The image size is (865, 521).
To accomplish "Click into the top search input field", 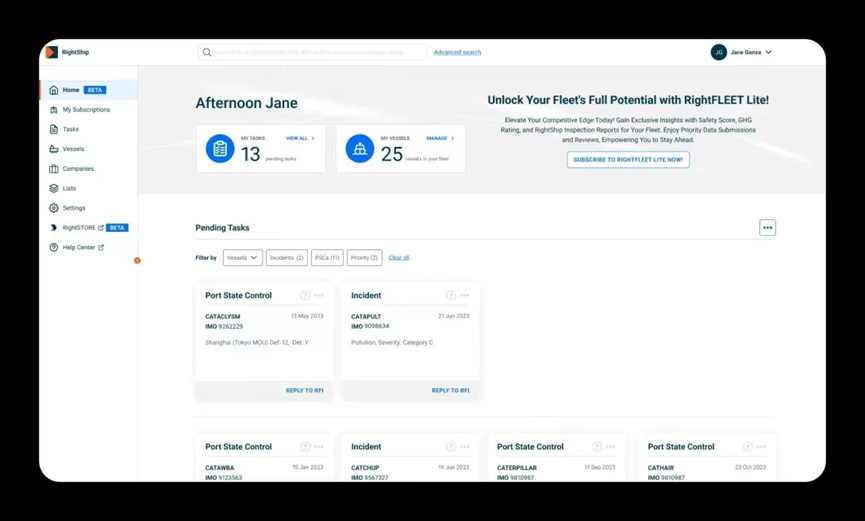I will [x=313, y=52].
